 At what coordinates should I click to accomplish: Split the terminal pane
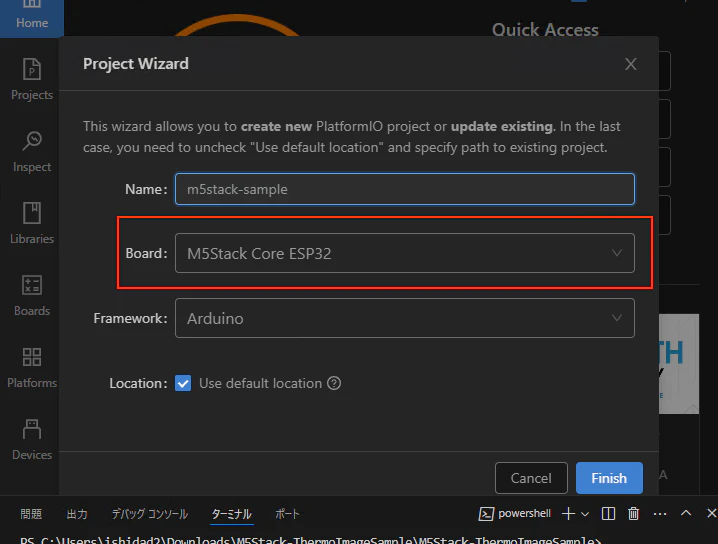coord(608,514)
